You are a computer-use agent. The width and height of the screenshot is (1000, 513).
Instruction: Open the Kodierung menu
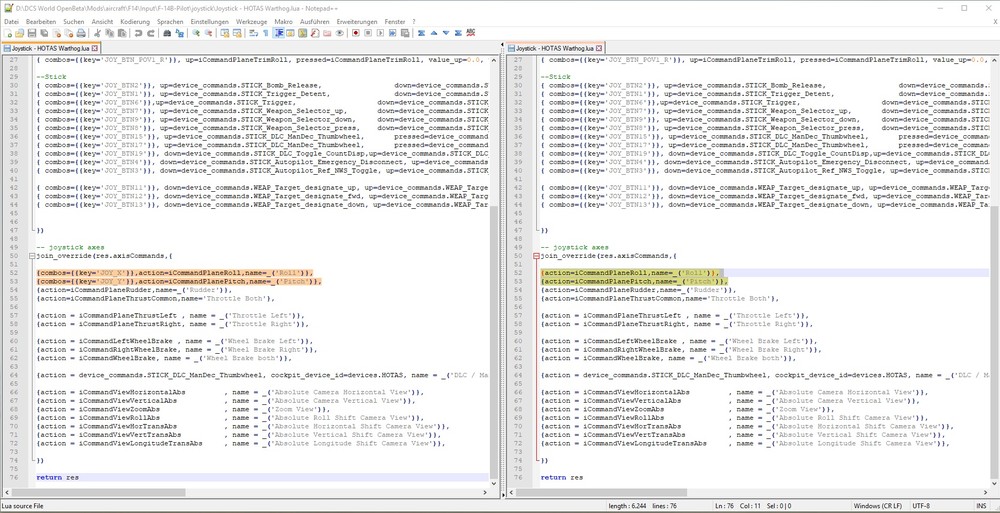pyautogui.click(x=134, y=20)
